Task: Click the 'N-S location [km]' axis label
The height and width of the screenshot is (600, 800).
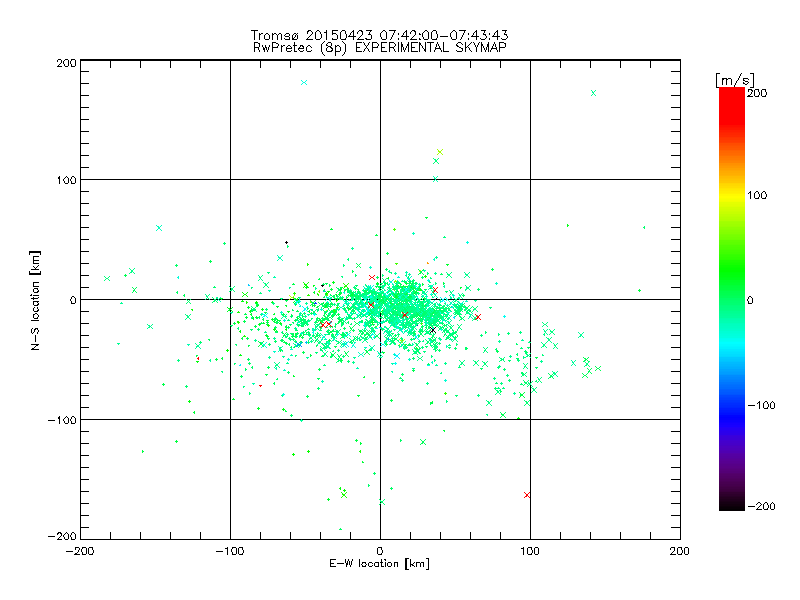Action: tap(35, 300)
